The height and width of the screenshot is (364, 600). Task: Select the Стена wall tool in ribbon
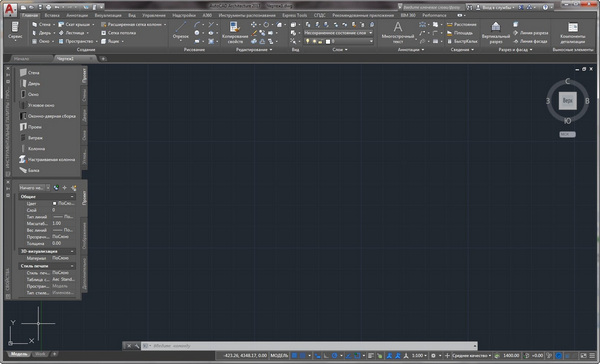[41, 24]
